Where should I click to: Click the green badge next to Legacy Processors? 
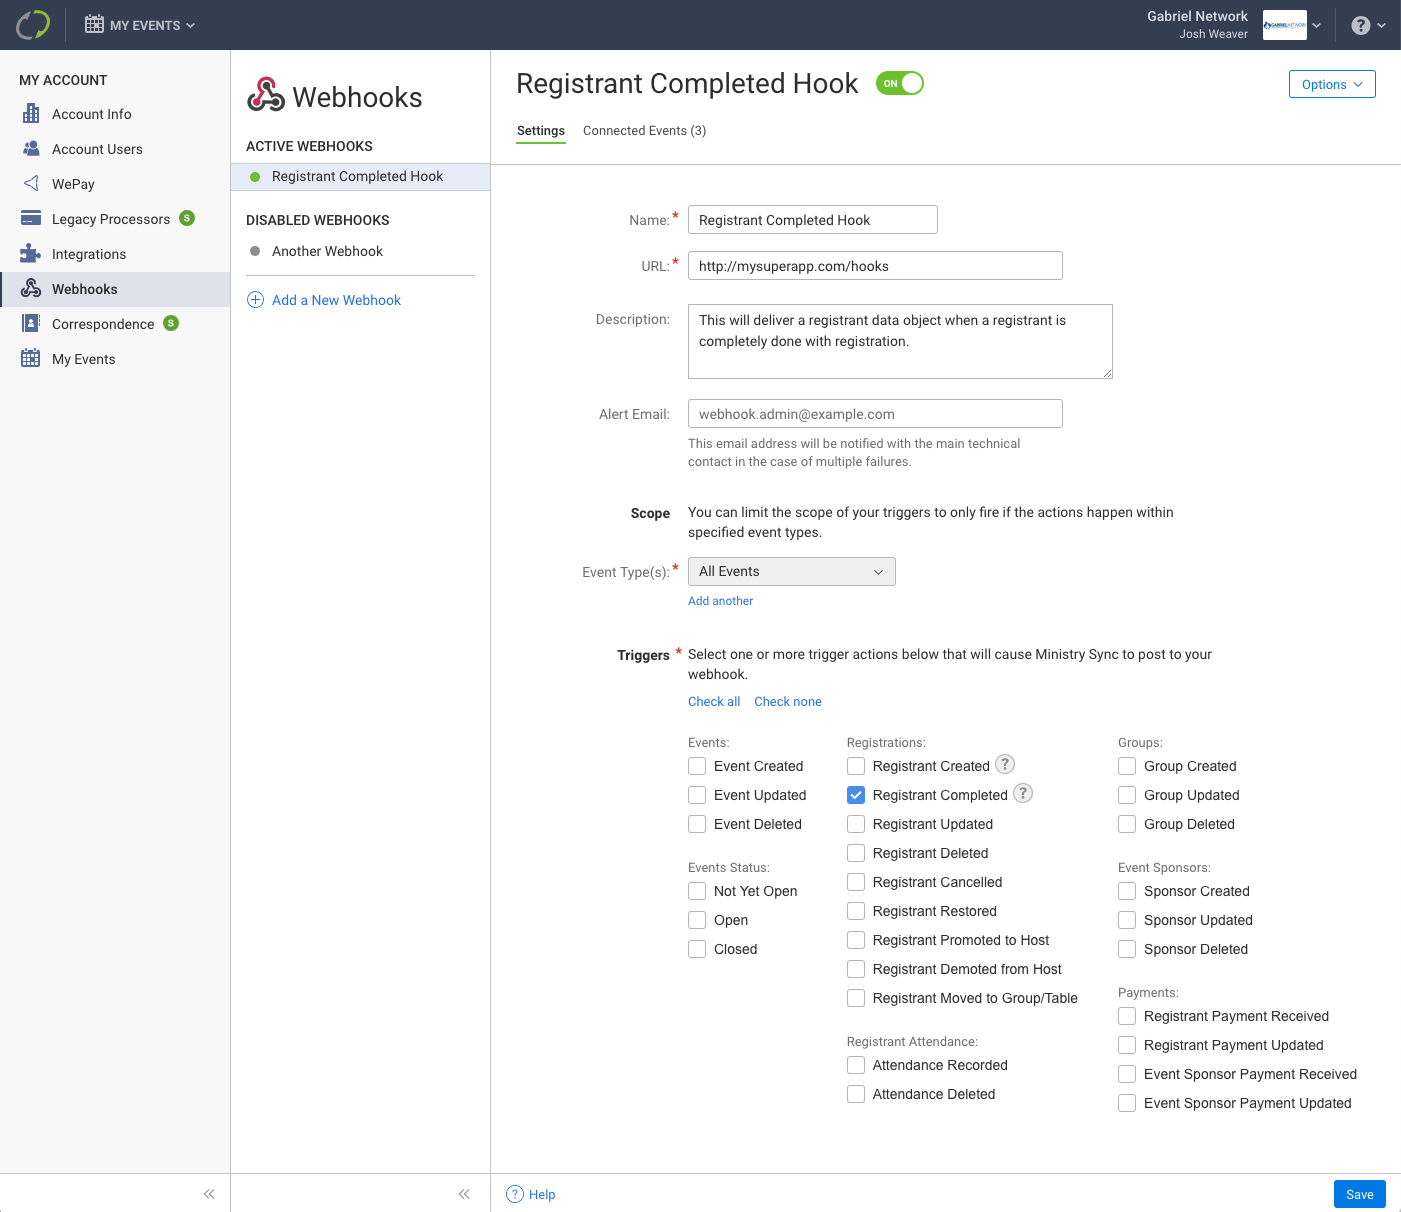click(187, 218)
